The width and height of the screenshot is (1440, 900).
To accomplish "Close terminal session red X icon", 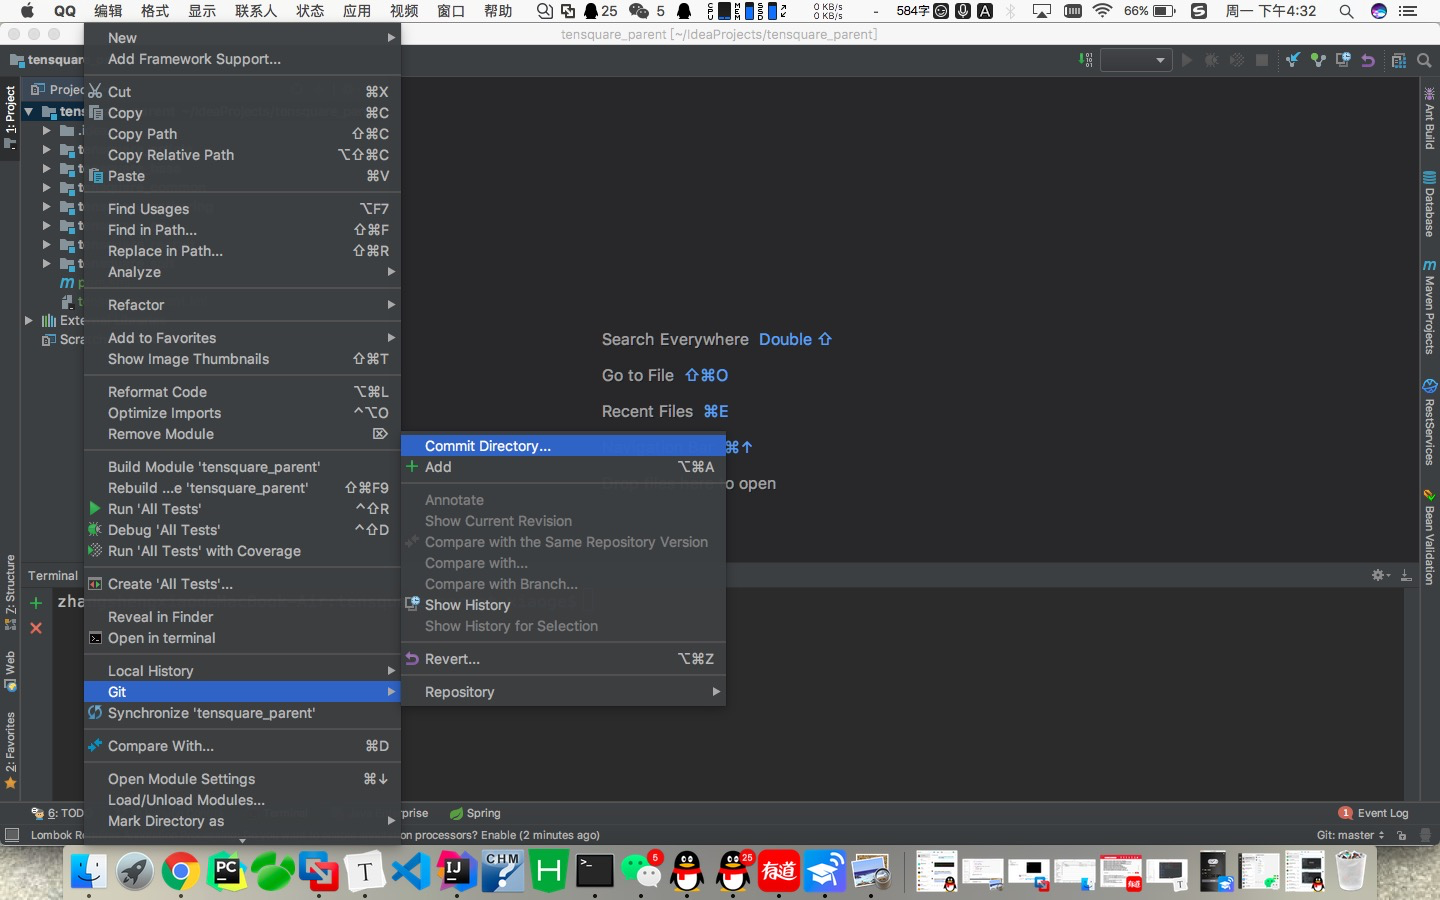I will pos(36,628).
